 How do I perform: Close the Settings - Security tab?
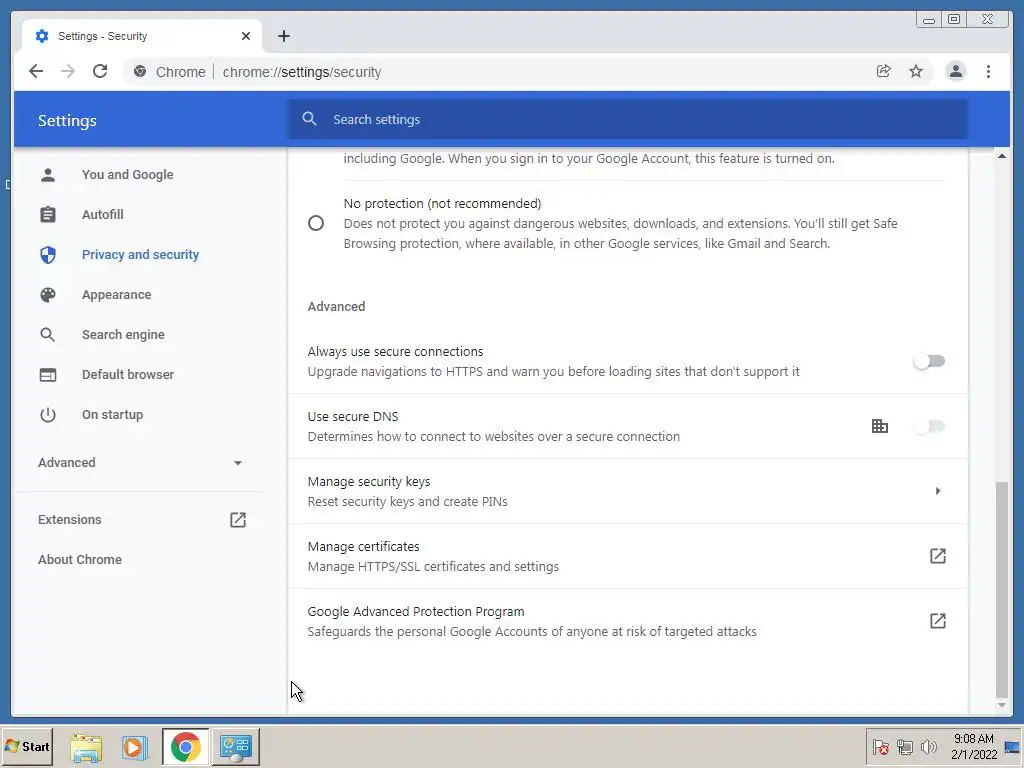tap(246, 36)
